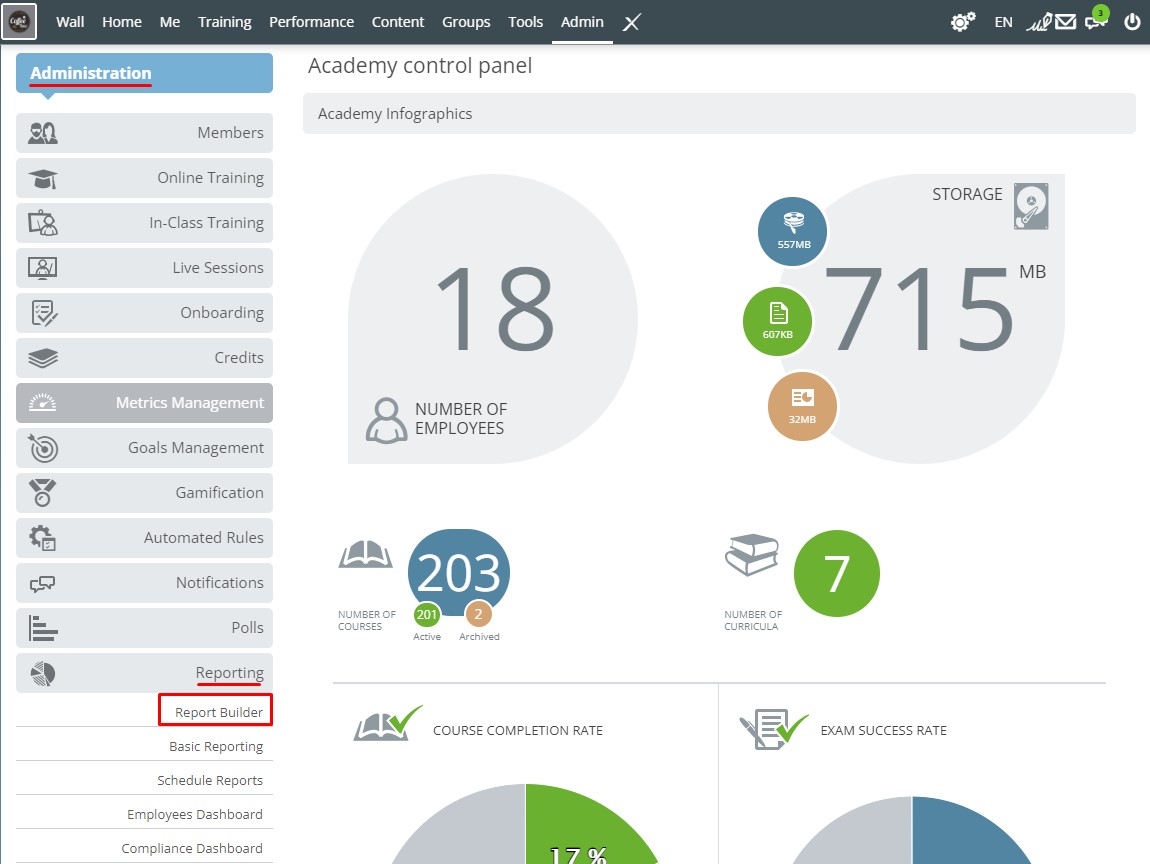Click the Live Sessions screen icon
The width and height of the screenshot is (1150, 864).
pos(43,268)
